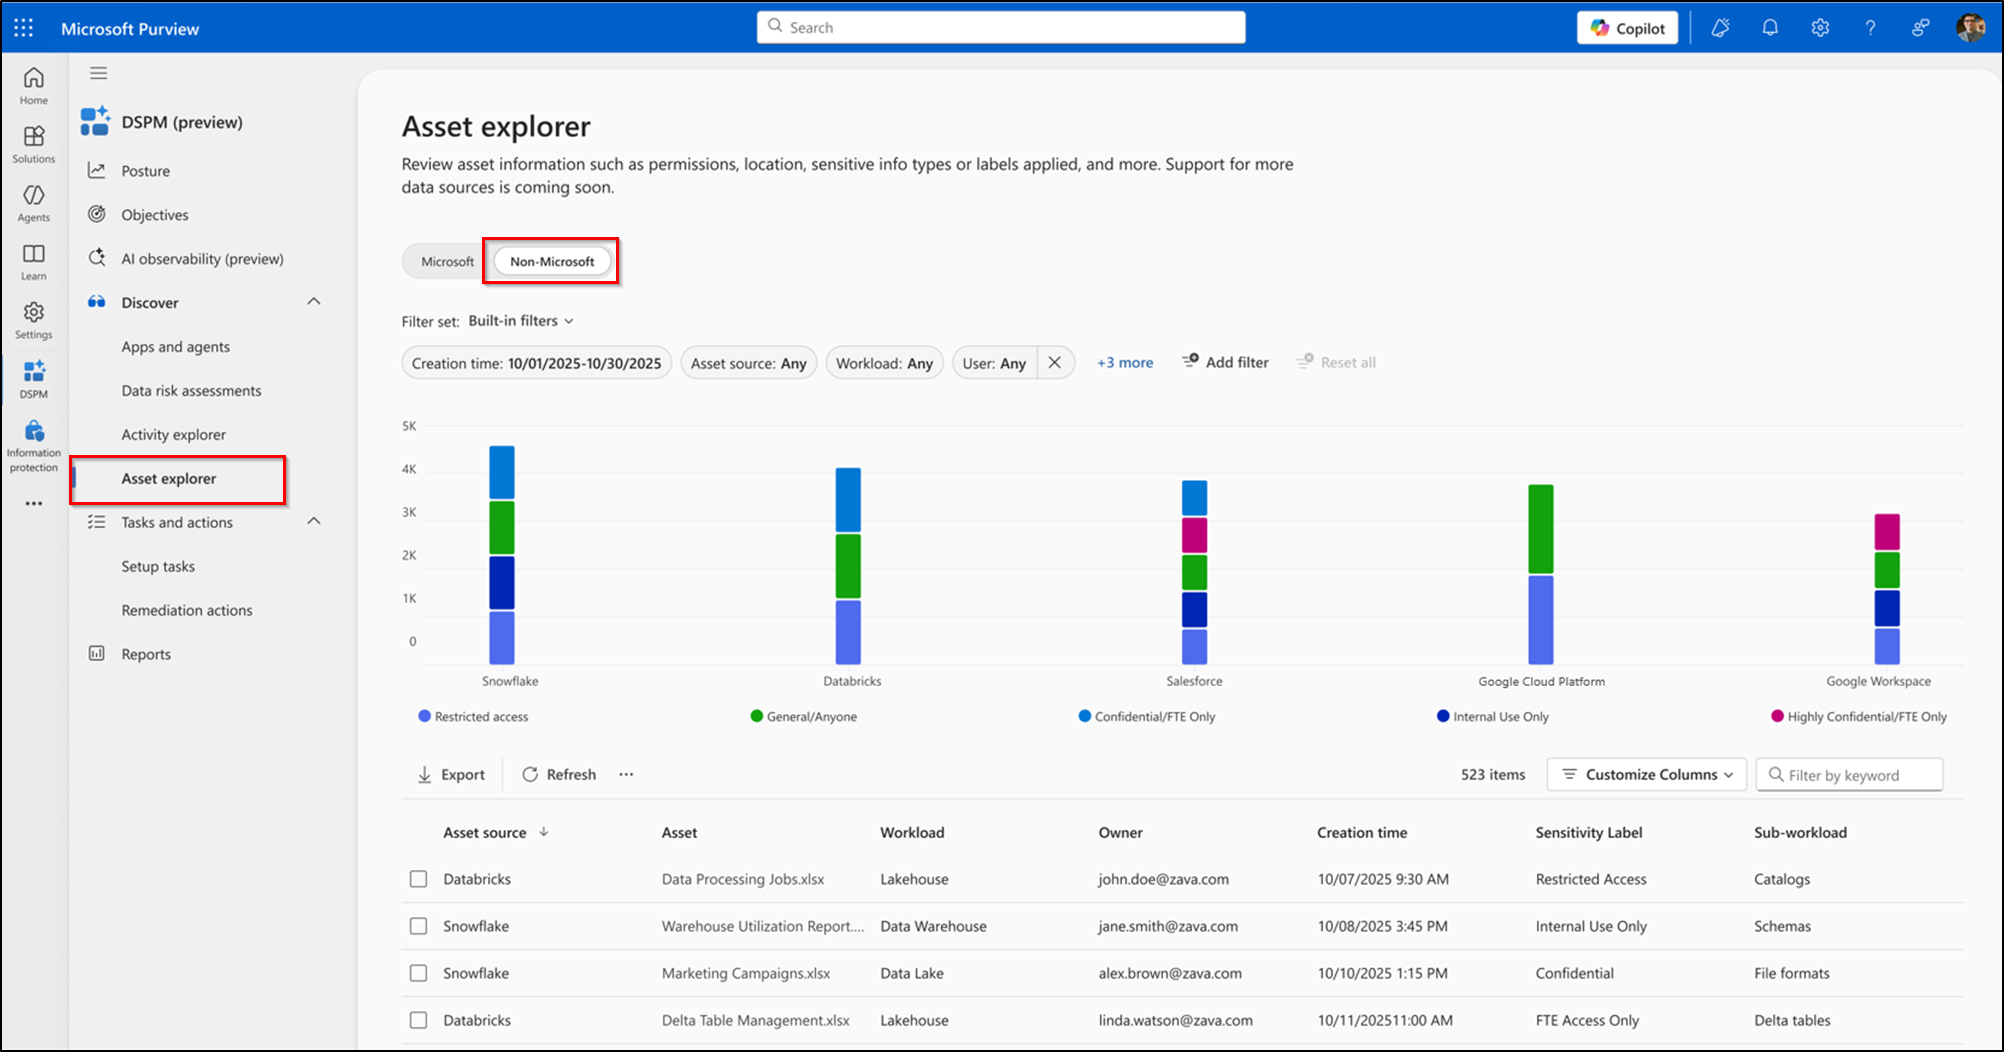Open the DSPM section in the left rail

tap(33, 380)
